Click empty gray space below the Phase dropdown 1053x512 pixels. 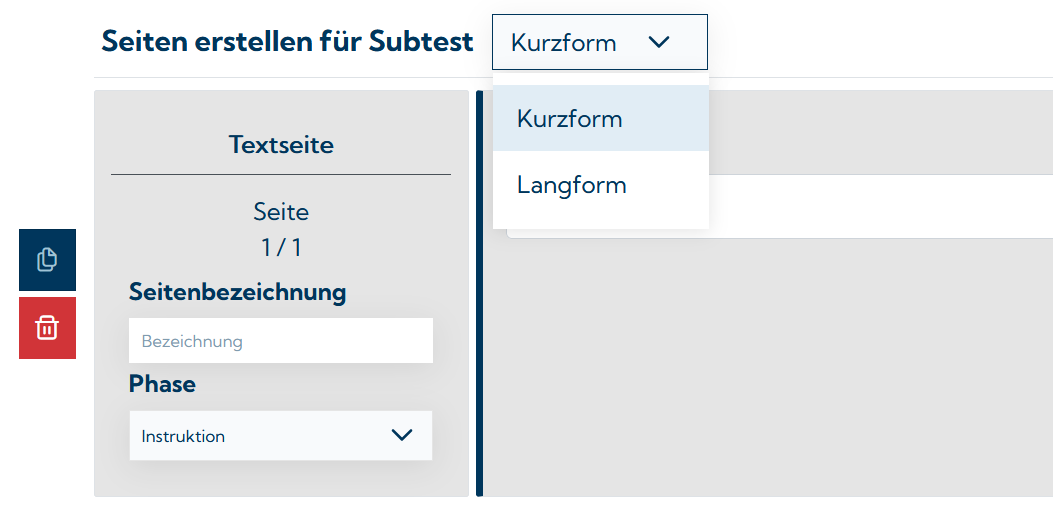coord(281,478)
